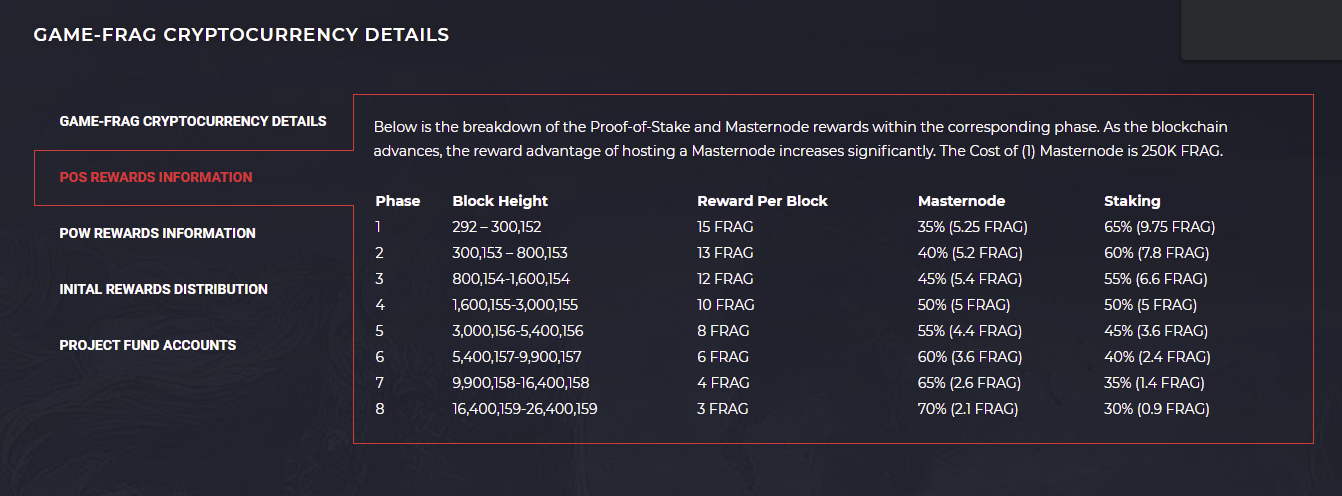Click the Staking column header
This screenshot has height=496, width=1342.
(x=1132, y=201)
